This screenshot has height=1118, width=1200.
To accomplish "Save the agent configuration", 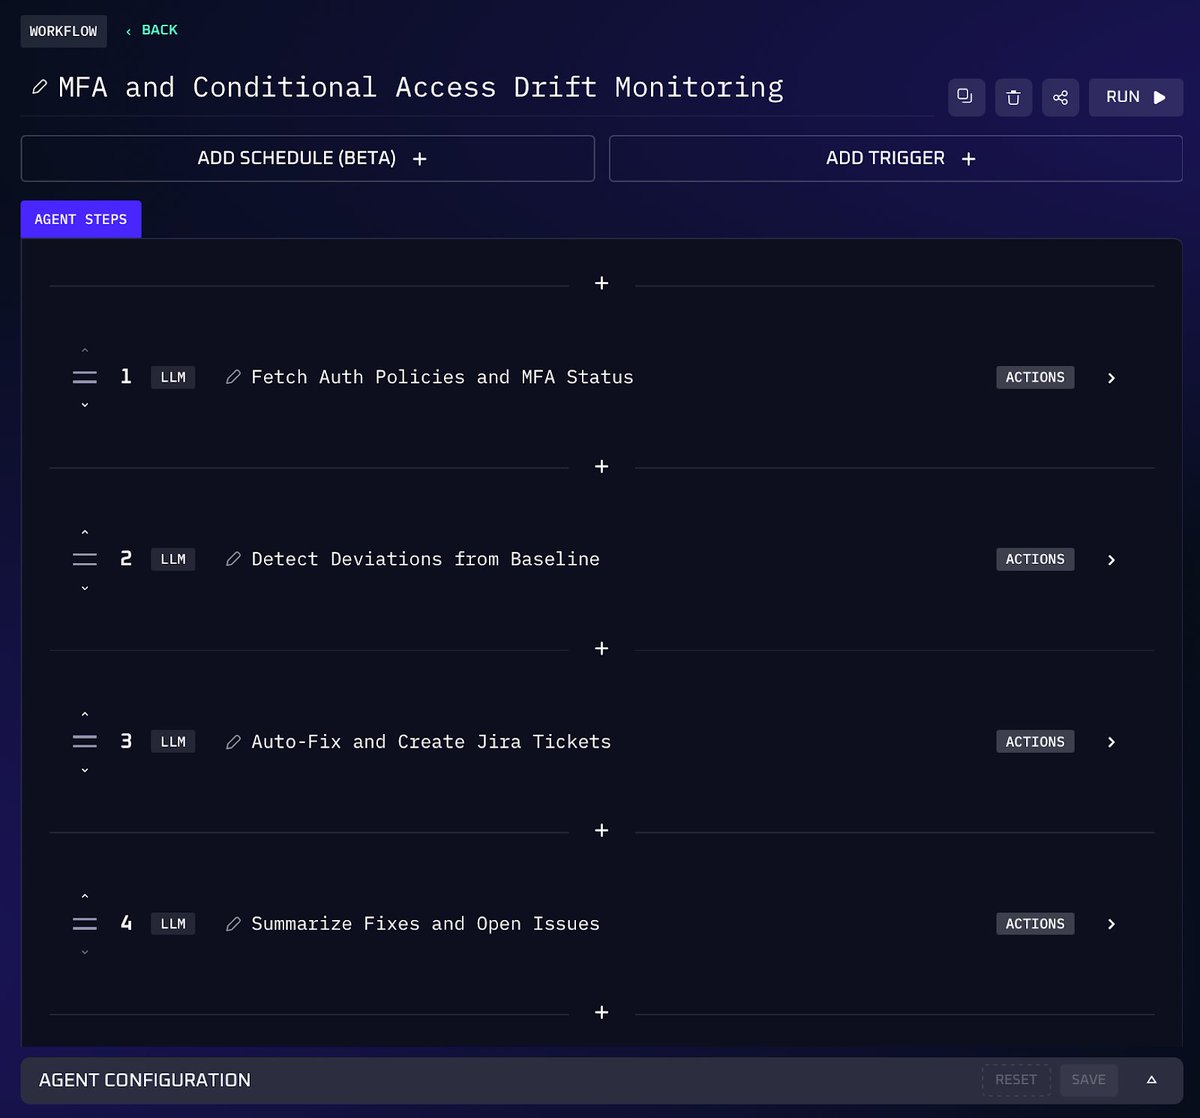I will tap(1089, 1080).
